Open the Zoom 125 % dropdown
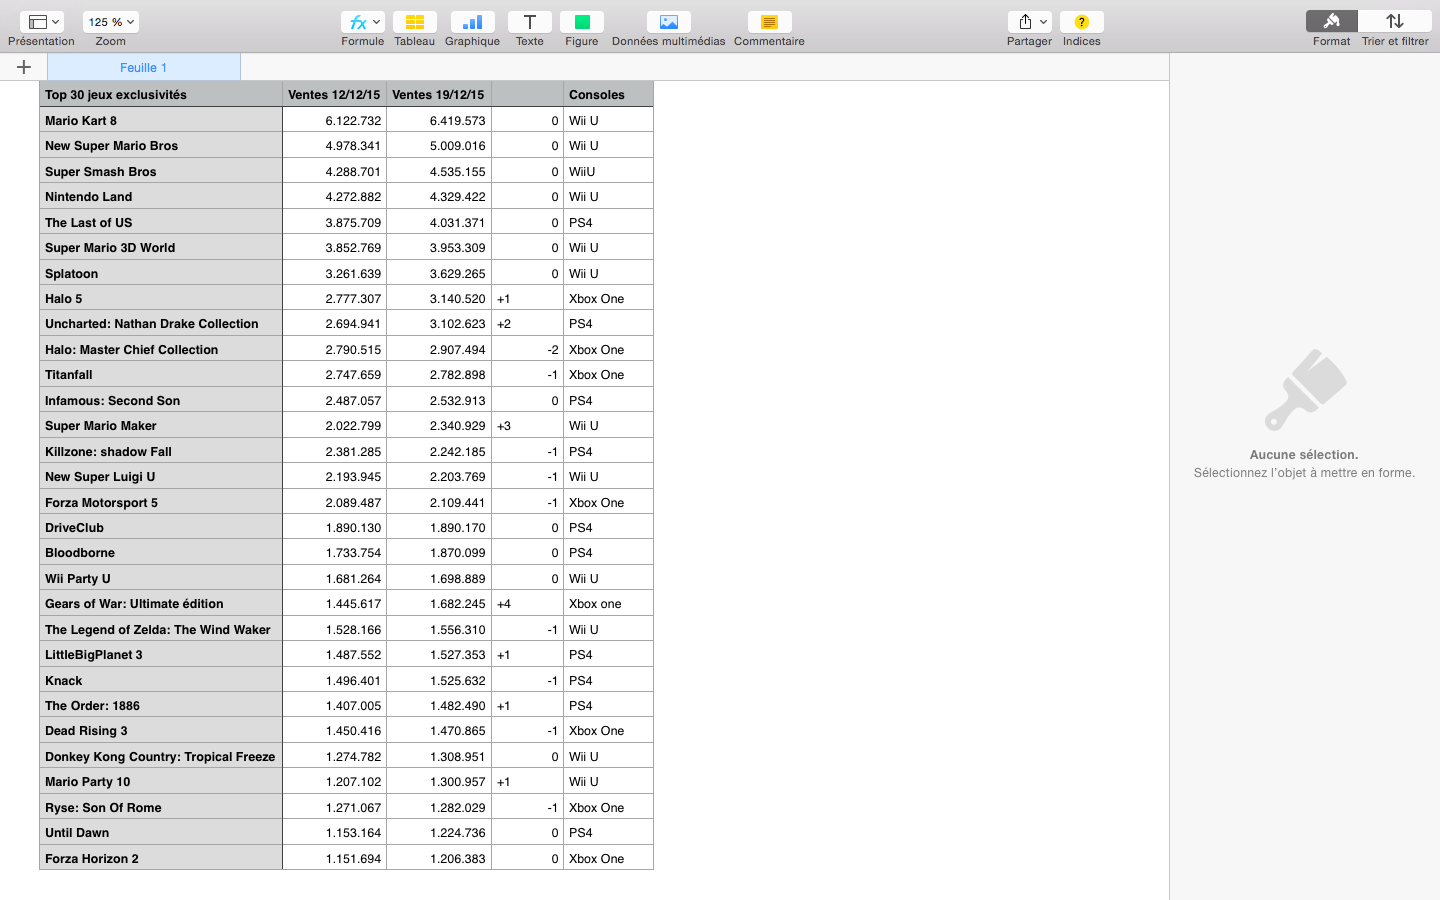Viewport: 1440px width, 900px height. pos(111,22)
